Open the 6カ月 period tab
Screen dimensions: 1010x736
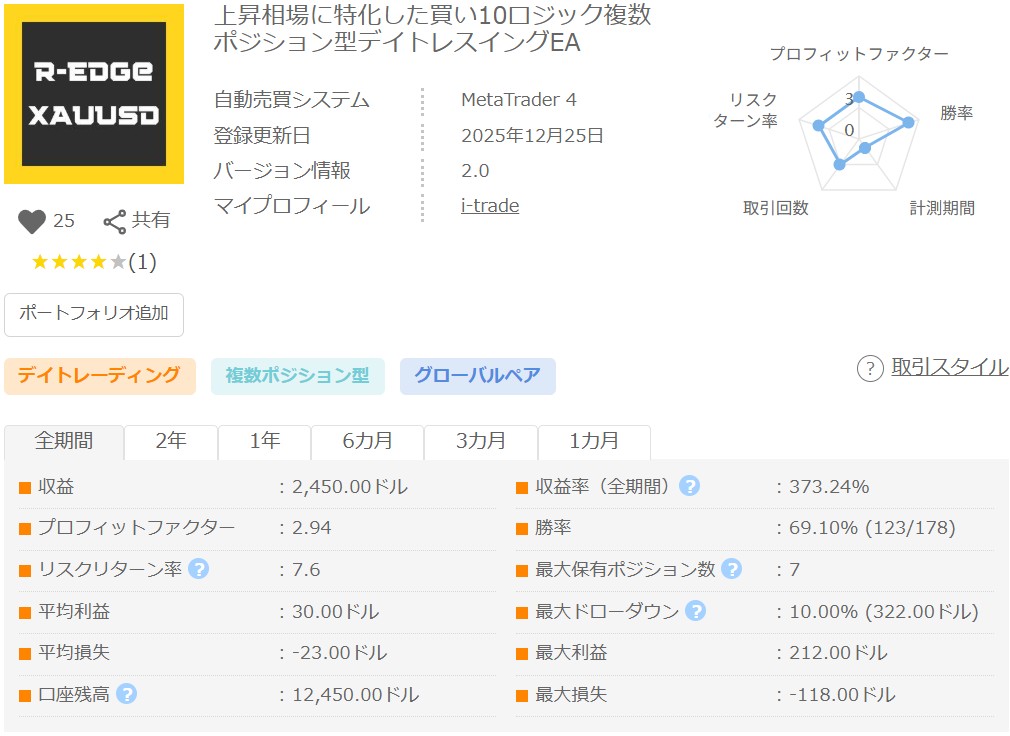click(x=367, y=441)
